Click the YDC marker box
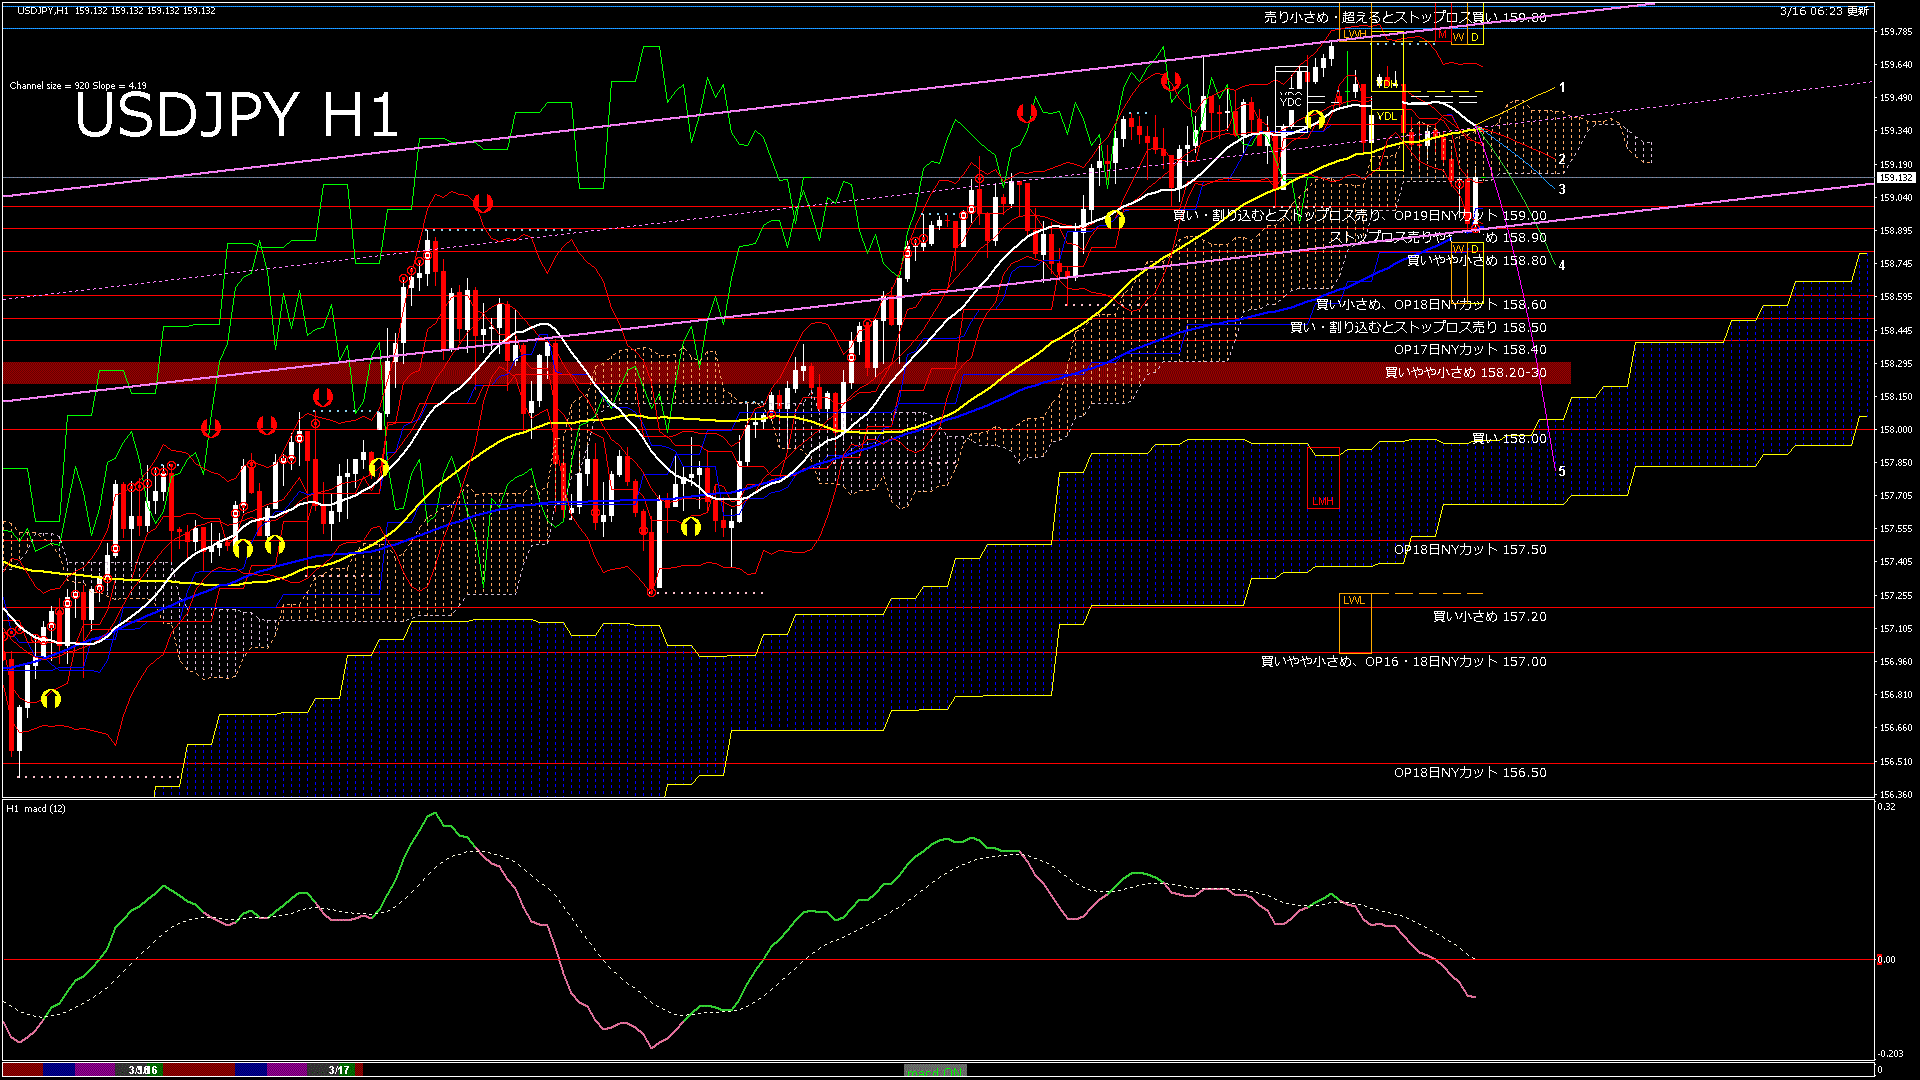The width and height of the screenshot is (1920, 1080). pyautogui.click(x=1290, y=102)
